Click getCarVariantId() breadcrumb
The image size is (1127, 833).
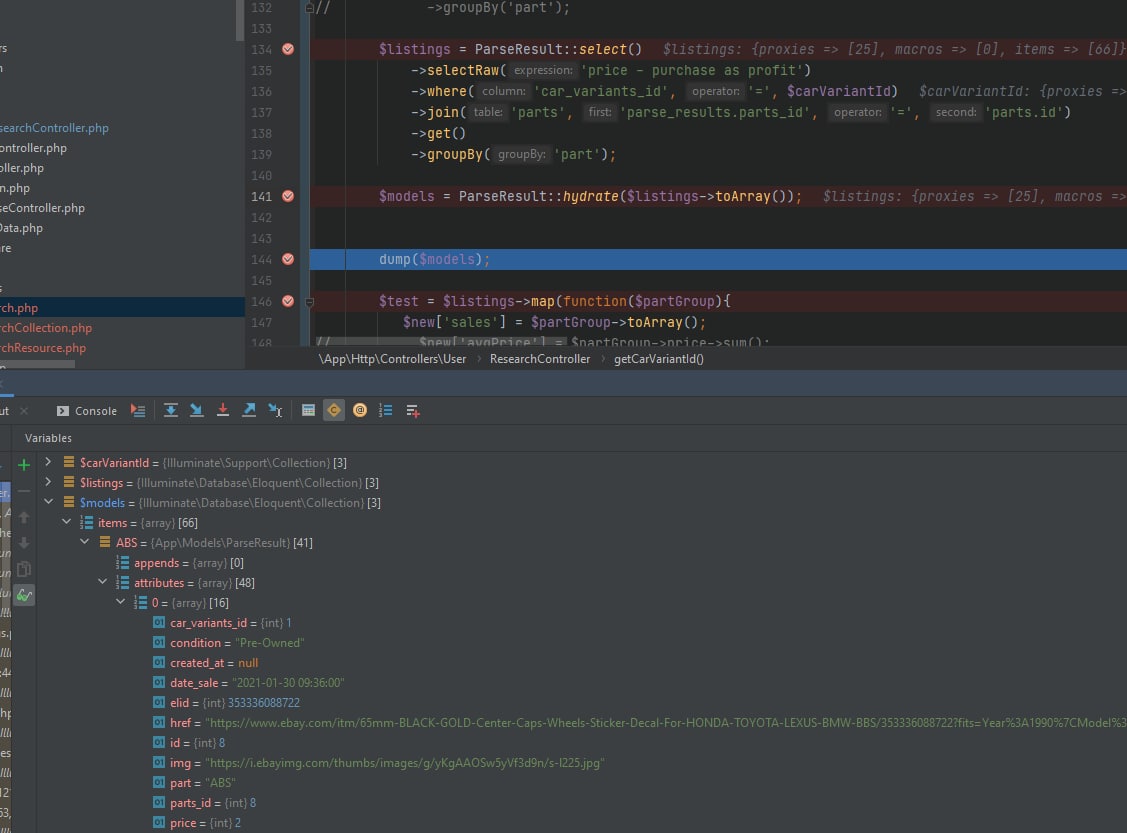[658, 359]
